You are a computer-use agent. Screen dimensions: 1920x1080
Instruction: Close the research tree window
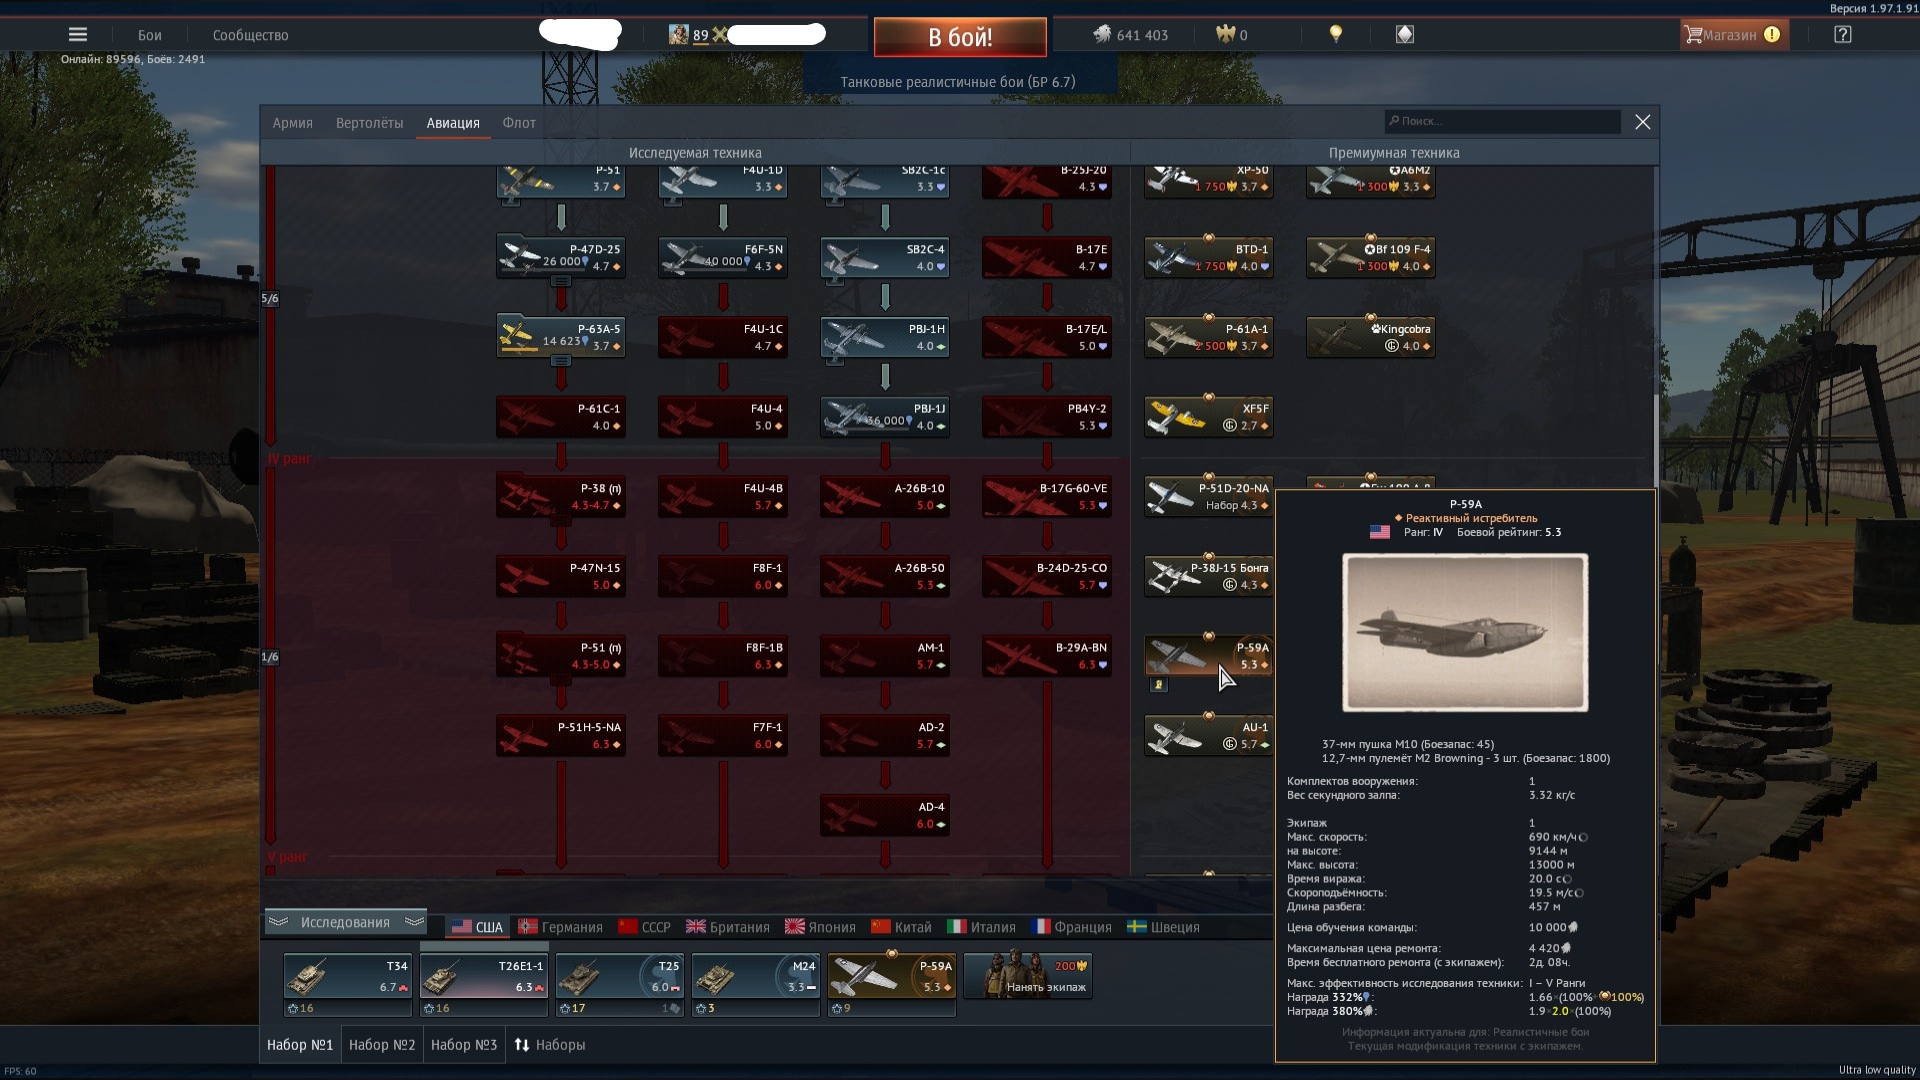(1642, 122)
